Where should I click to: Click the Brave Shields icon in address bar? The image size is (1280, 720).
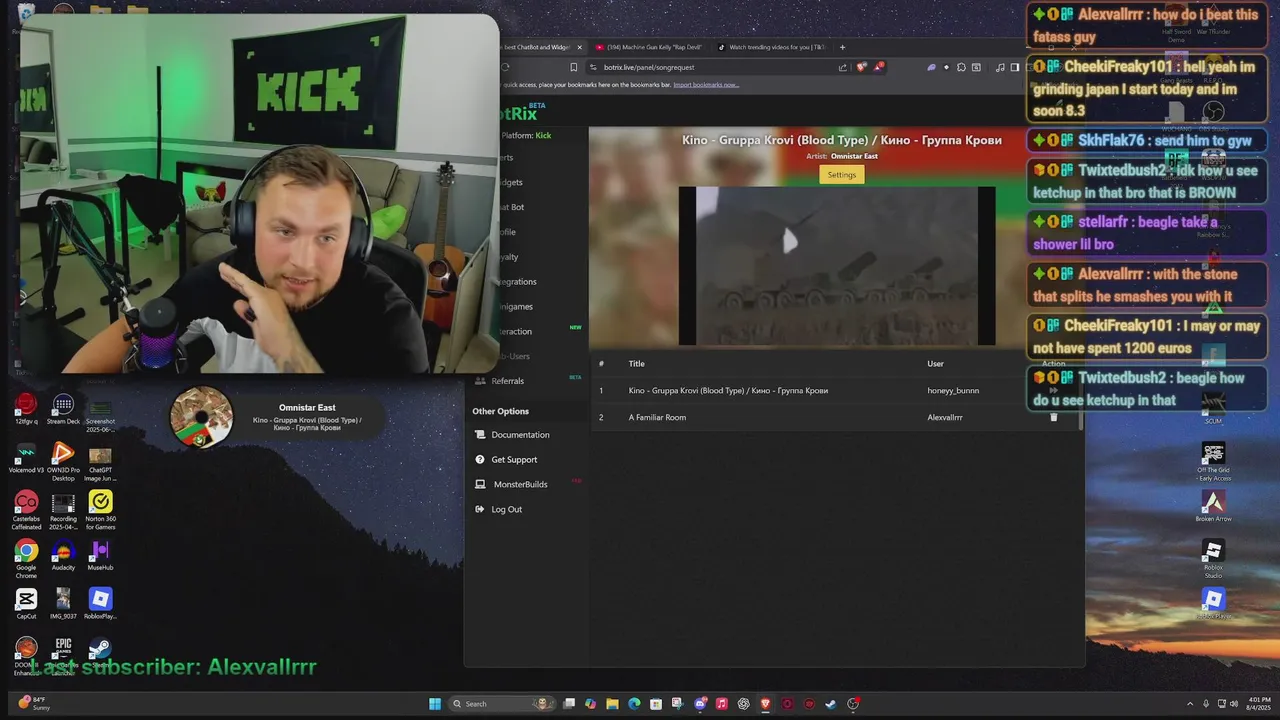[861, 67]
